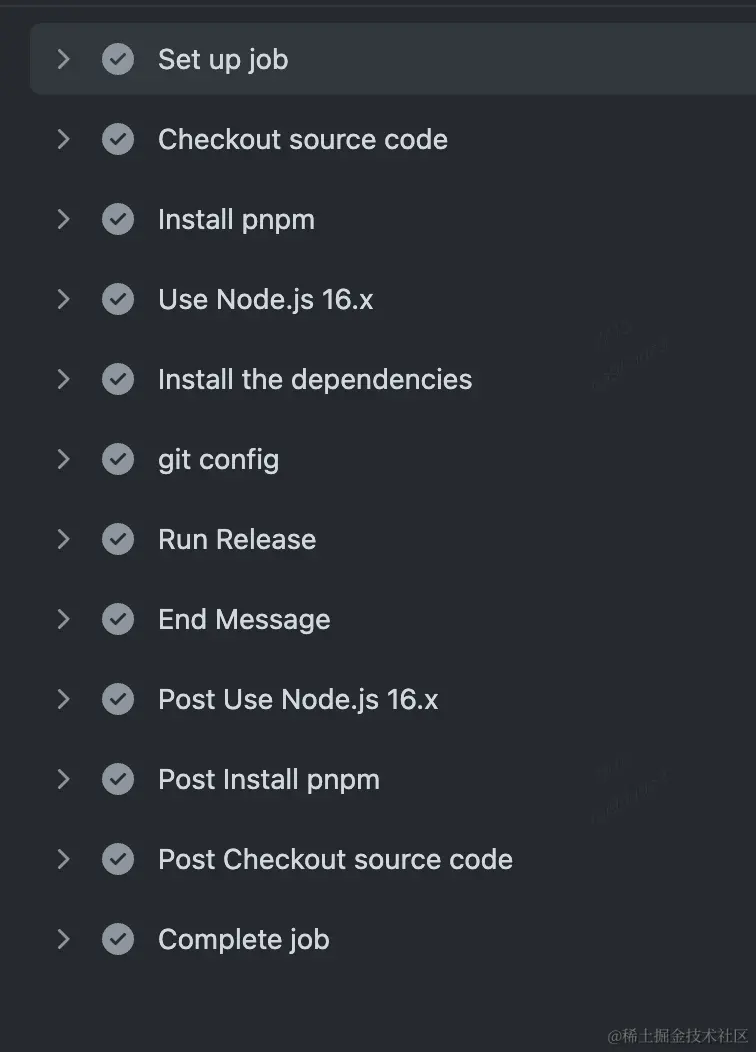This screenshot has width=756, height=1052.
Task: Select the Post Use Node.js 16.x label
Action: click(x=298, y=699)
